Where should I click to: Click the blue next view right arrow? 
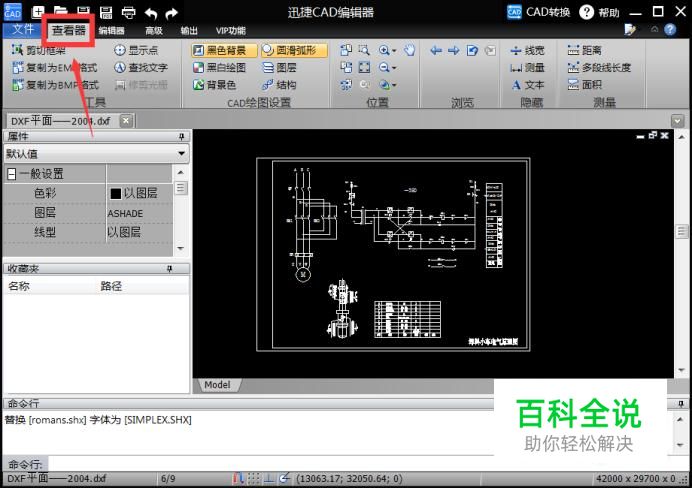454,50
